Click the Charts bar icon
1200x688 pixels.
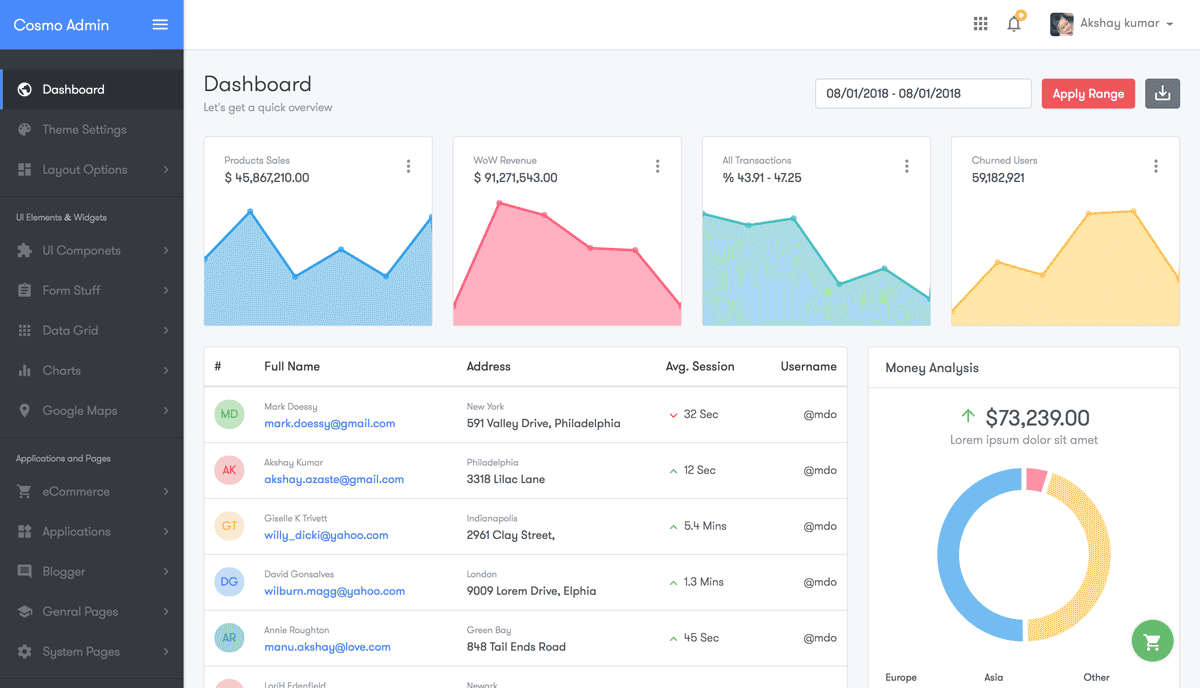pos(24,371)
